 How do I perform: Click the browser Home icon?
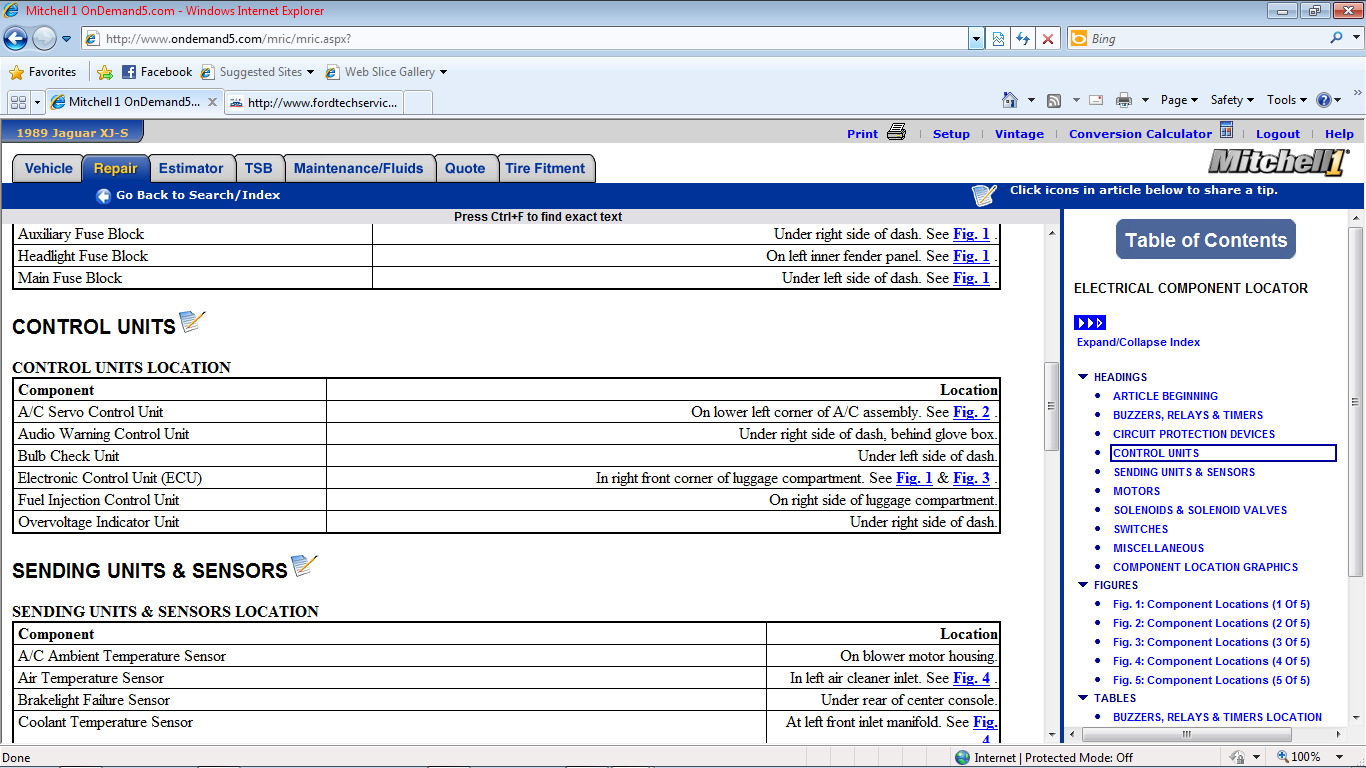(1010, 100)
